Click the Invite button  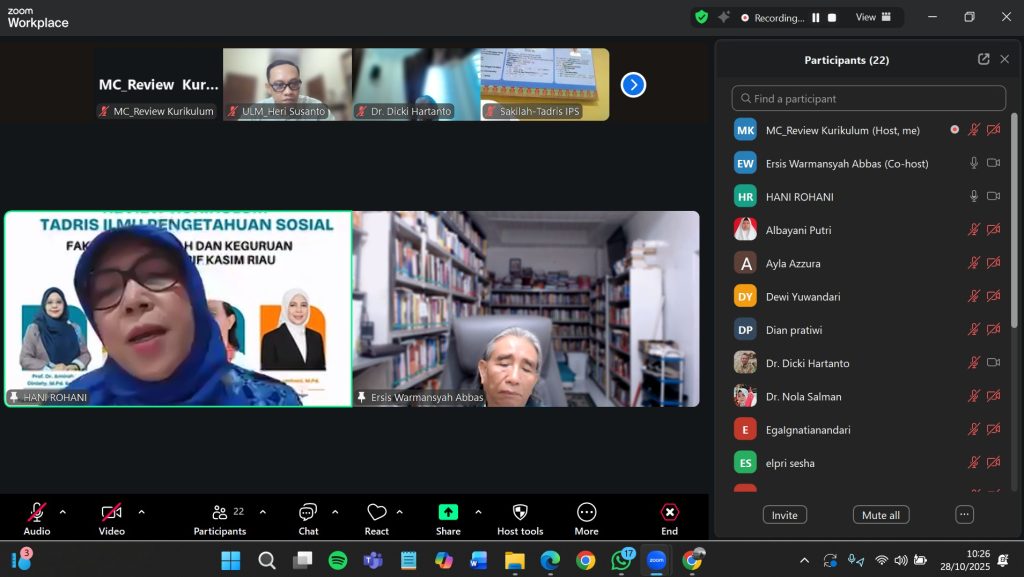click(x=784, y=515)
